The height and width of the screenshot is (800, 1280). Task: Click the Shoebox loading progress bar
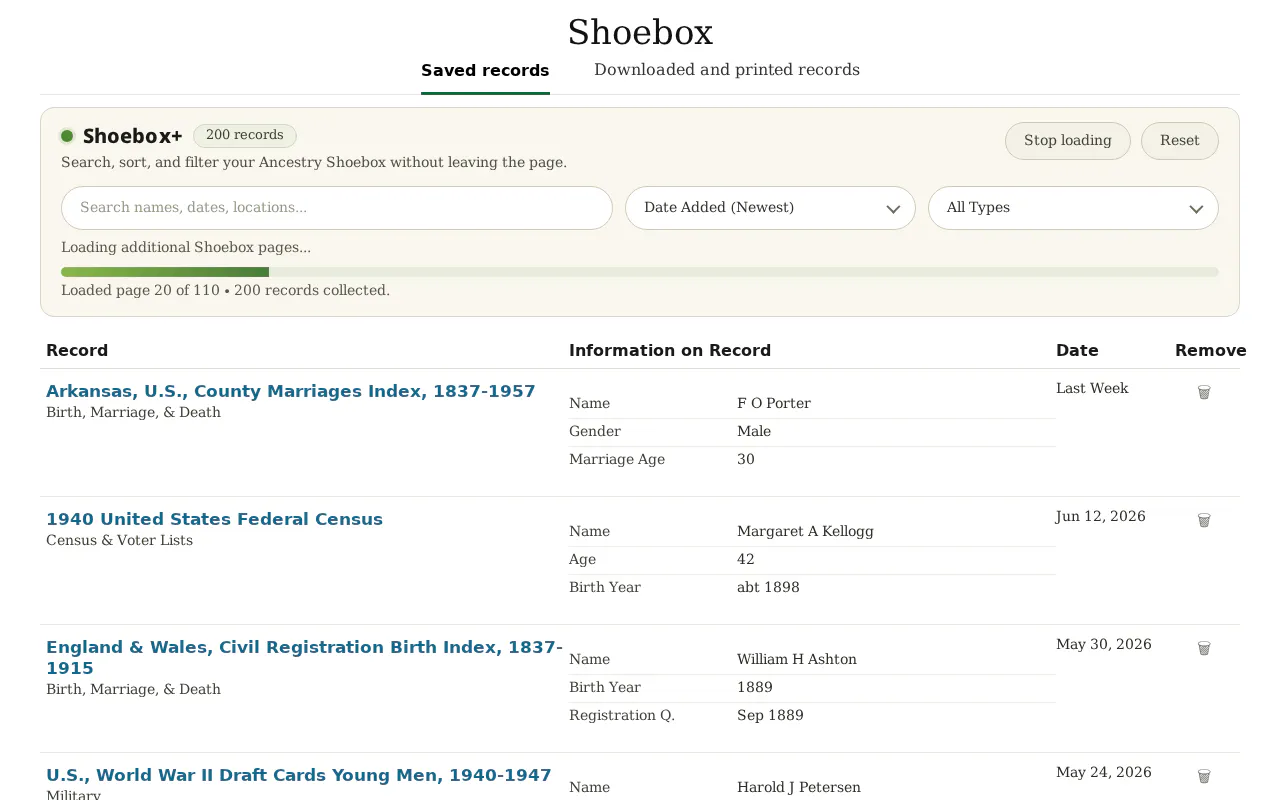[x=640, y=272]
